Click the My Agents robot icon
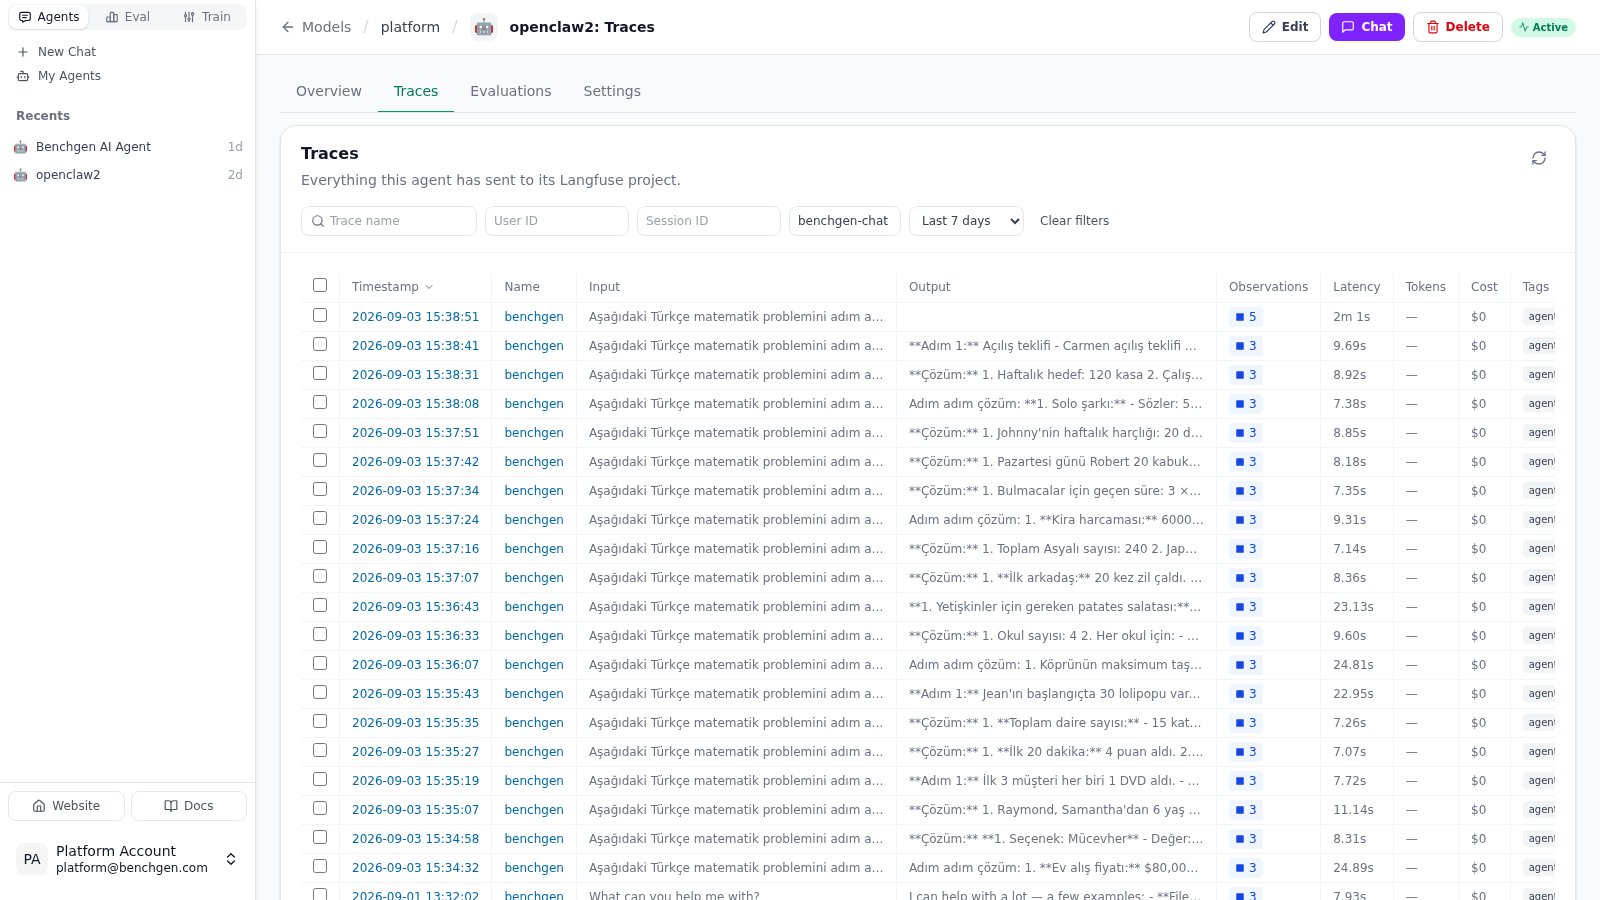 (23, 76)
